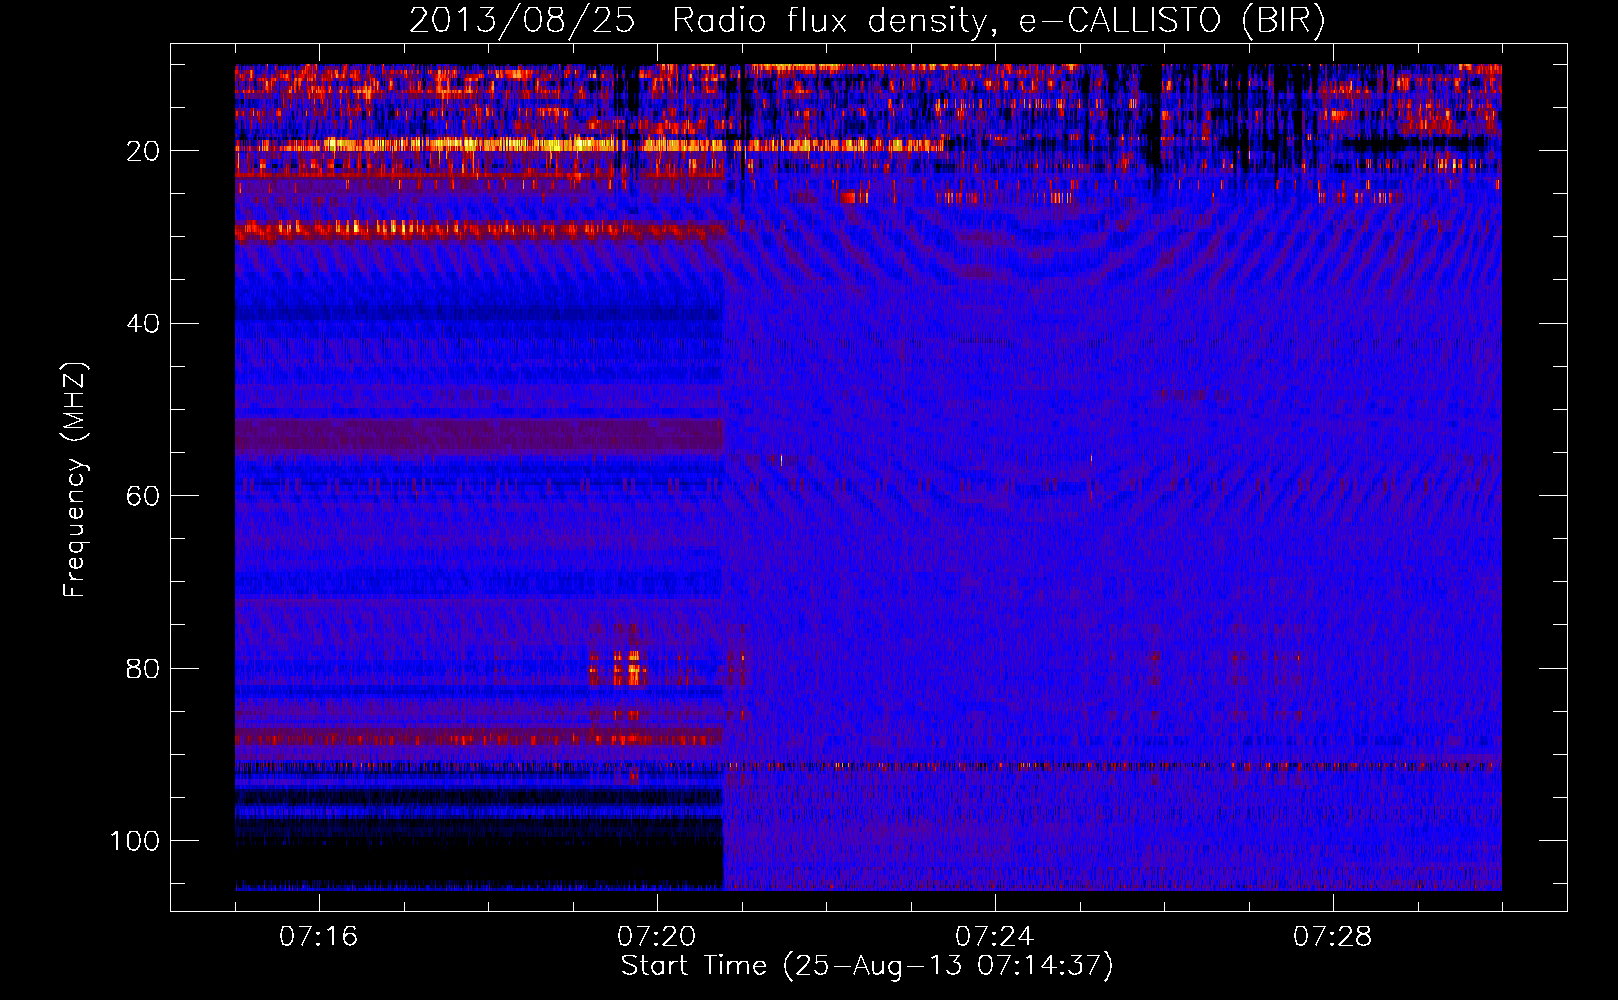Click the 20 MHz frequency tick label

click(143, 151)
